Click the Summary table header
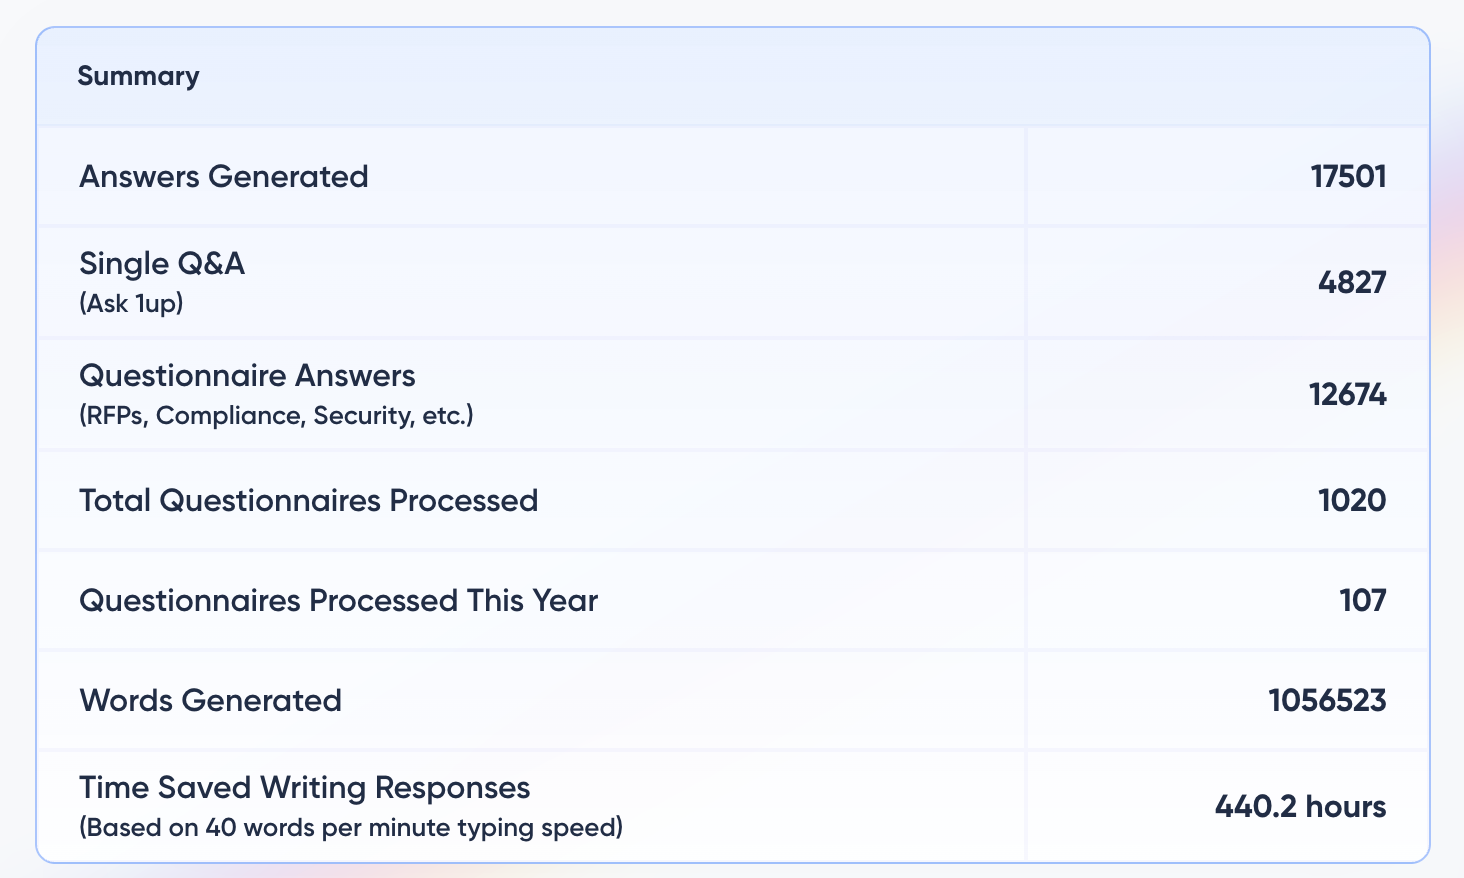This screenshot has width=1464, height=878. click(138, 76)
